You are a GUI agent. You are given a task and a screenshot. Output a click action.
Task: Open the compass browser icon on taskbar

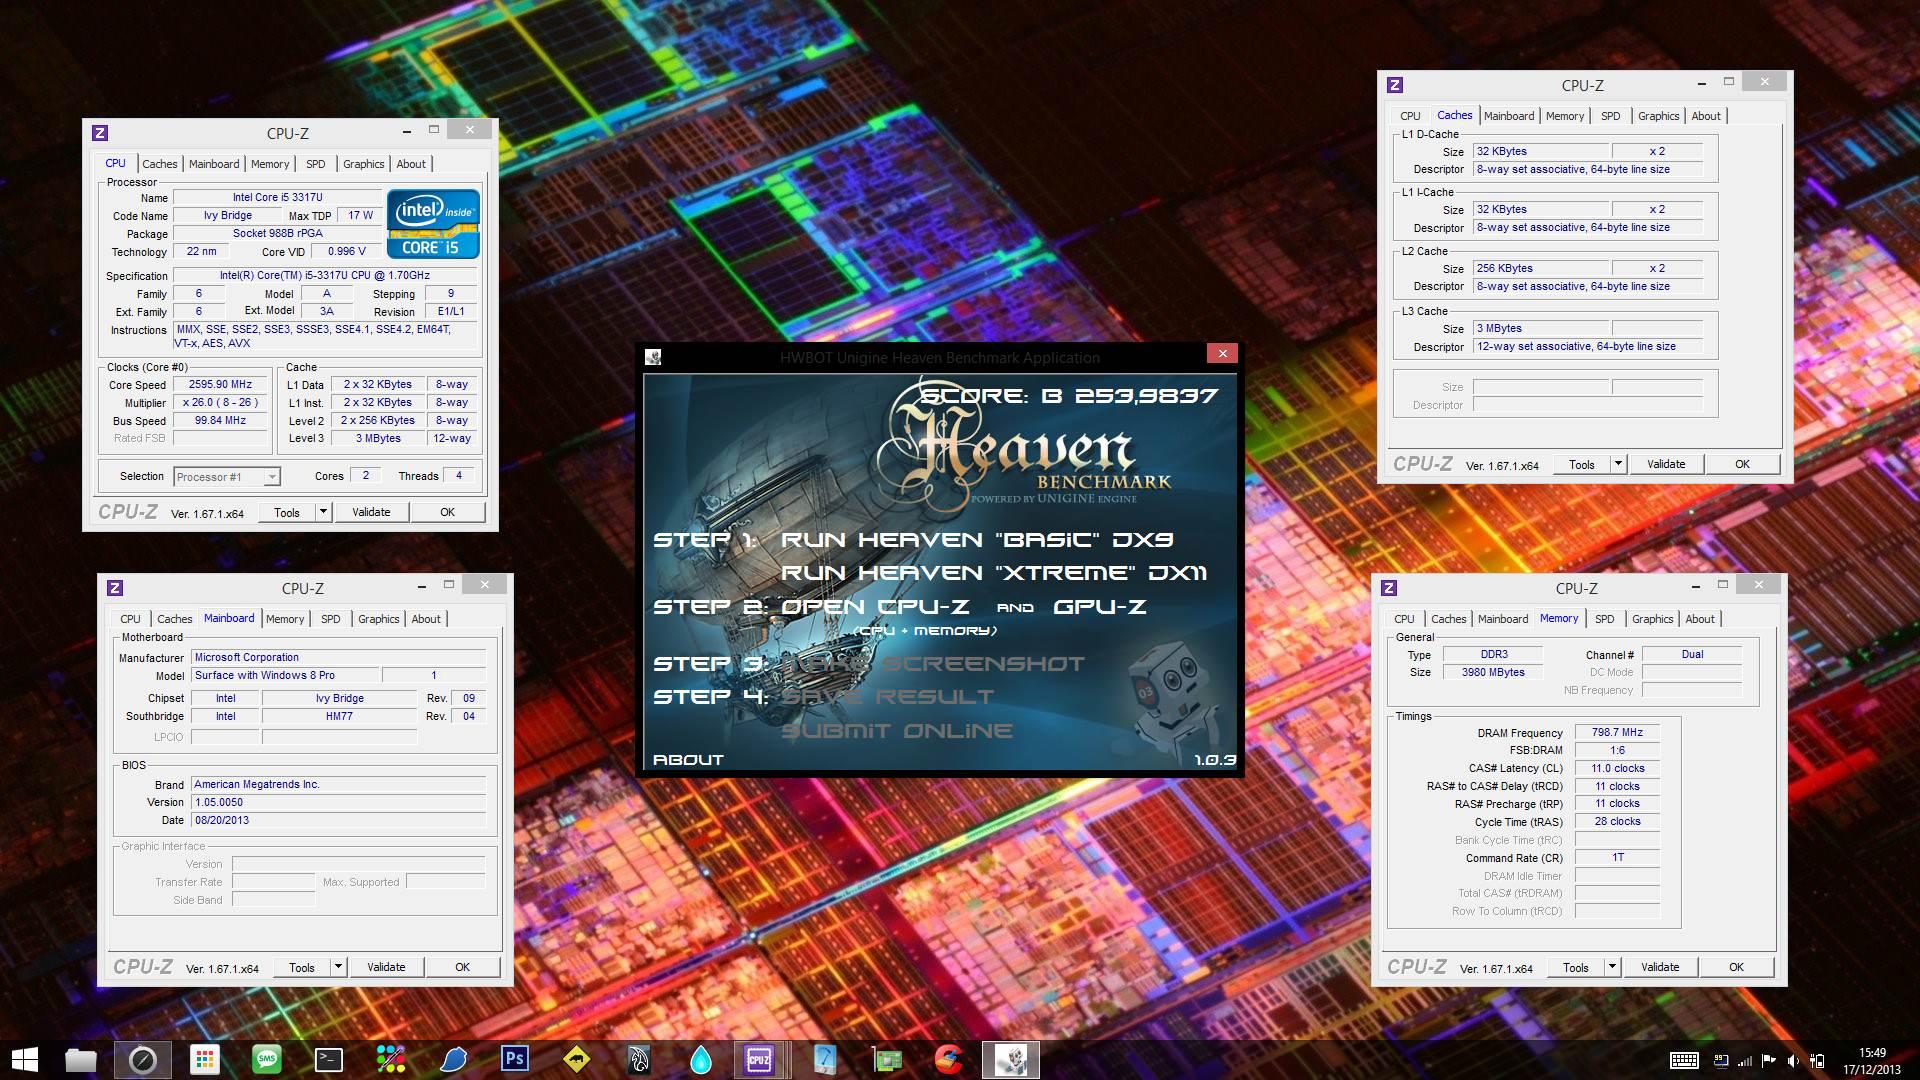143,1059
